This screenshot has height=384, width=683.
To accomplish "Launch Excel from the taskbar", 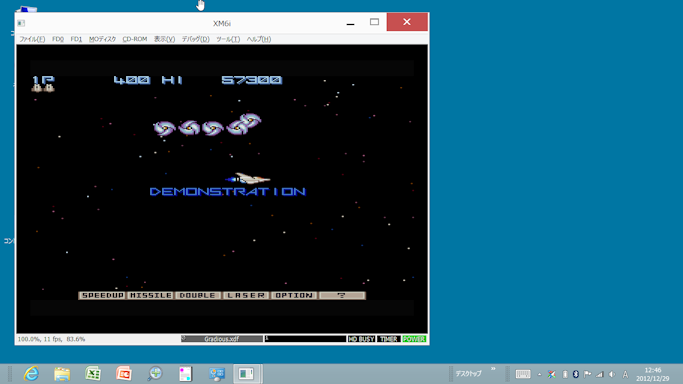I will click(93, 374).
